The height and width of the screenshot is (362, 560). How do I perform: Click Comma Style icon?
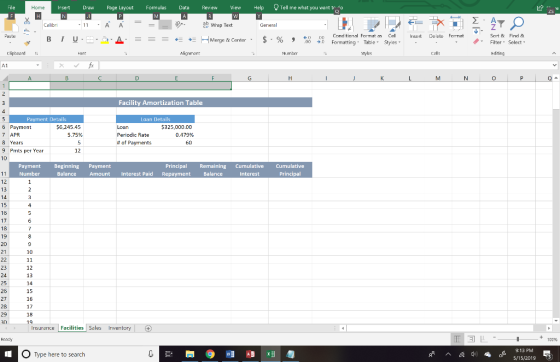click(293, 40)
